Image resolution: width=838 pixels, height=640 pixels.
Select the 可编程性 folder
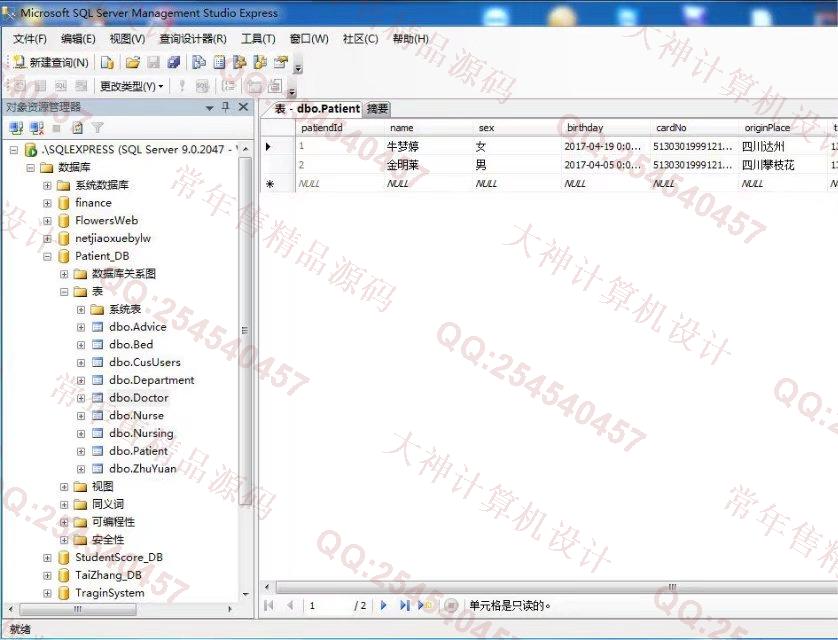[x=113, y=521]
